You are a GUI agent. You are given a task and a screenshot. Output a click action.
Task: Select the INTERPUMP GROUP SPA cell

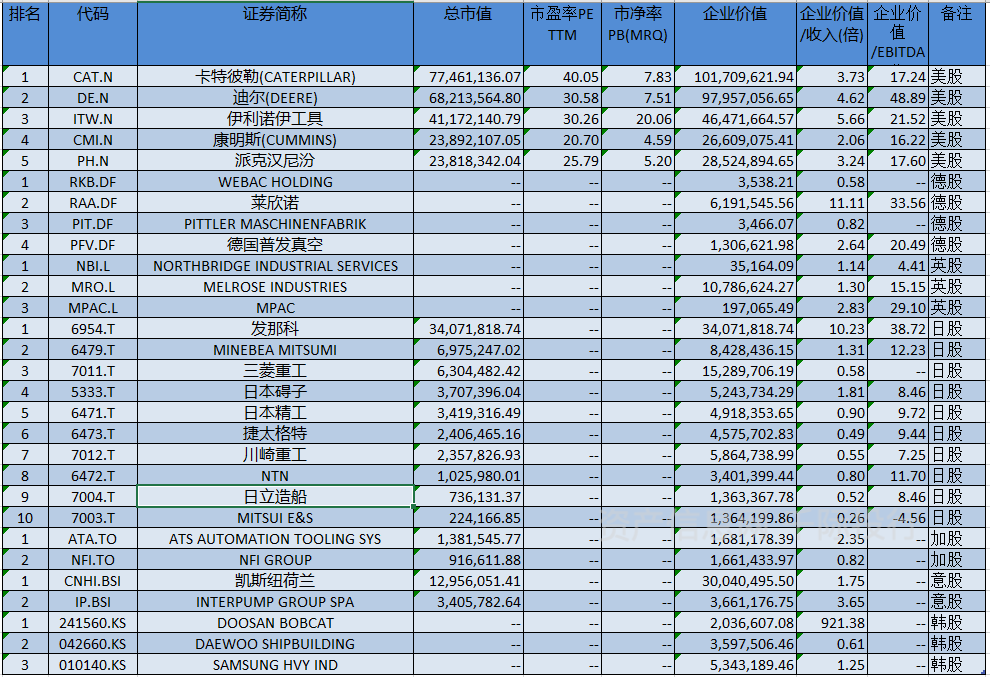click(275, 602)
